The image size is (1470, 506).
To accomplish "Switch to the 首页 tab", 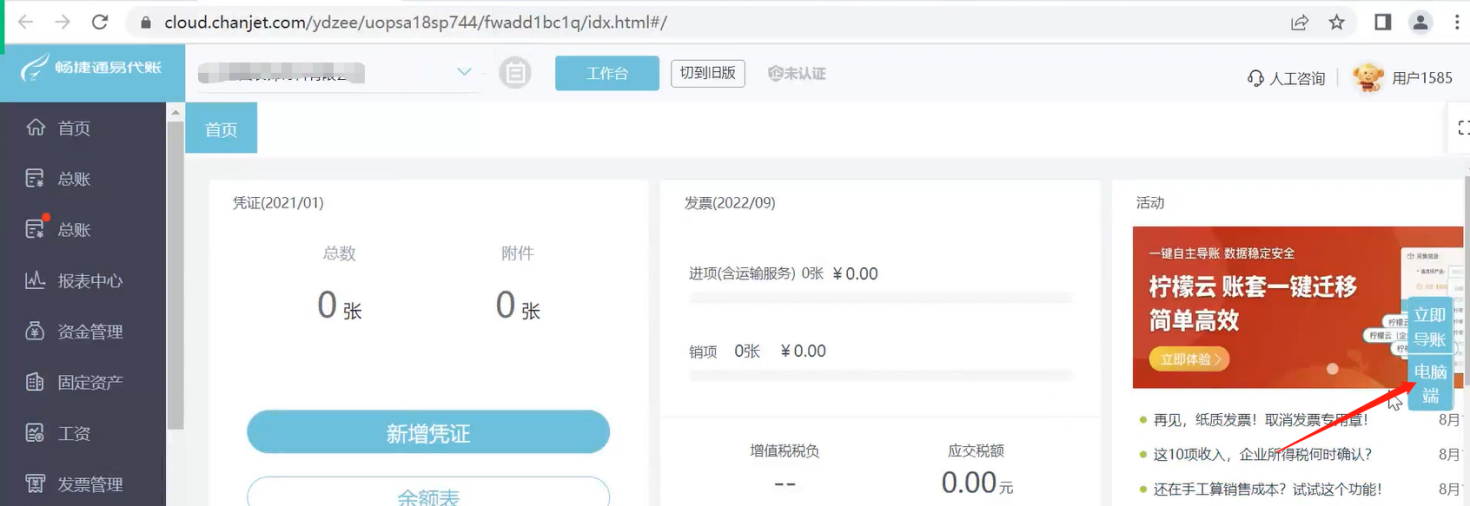I will pyautogui.click(x=221, y=129).
